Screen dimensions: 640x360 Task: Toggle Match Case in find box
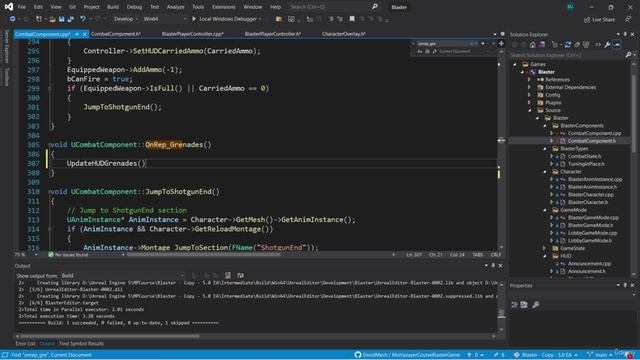click(x=420, y=51)
